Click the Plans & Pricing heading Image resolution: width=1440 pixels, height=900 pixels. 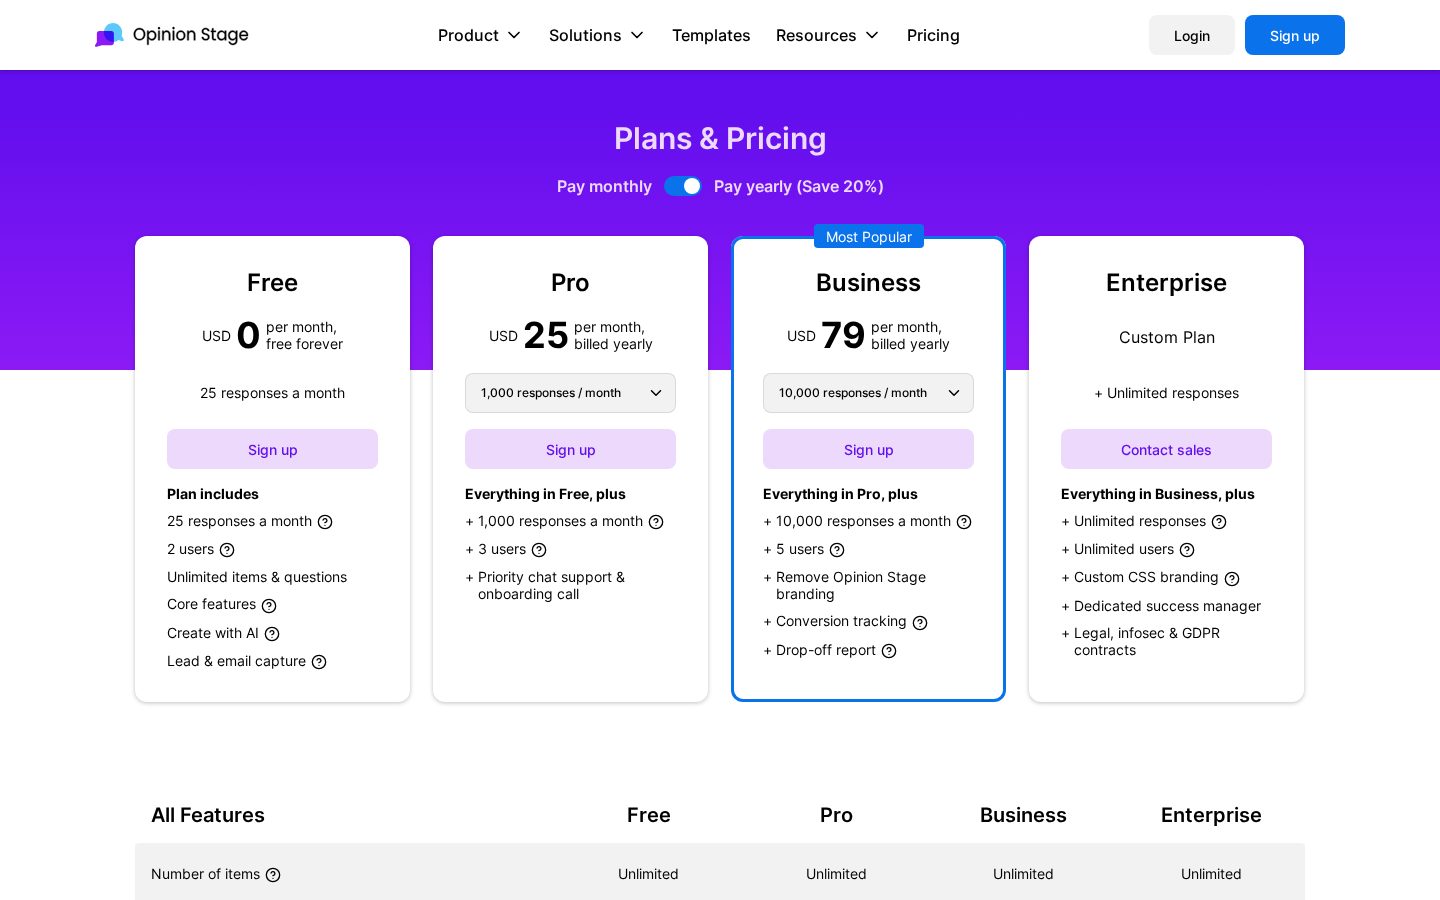(720, 138)
